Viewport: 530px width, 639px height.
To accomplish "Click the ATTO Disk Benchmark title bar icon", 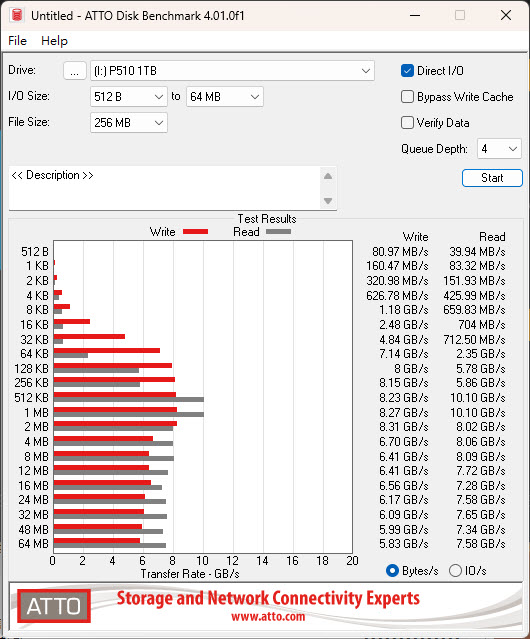I will pos(17,15).
